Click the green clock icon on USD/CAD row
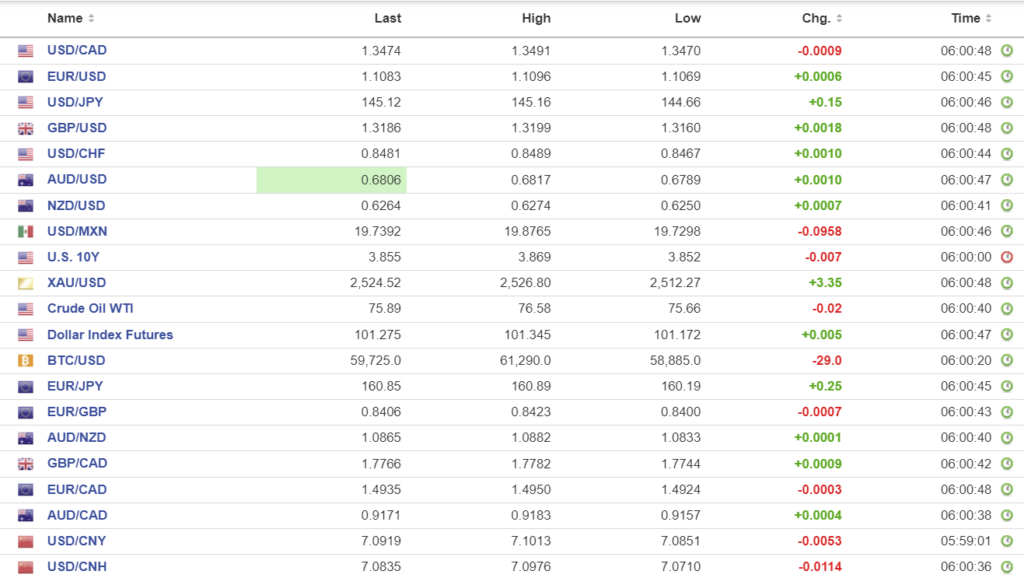The image size is (1024, 578). coord(1007,51)
